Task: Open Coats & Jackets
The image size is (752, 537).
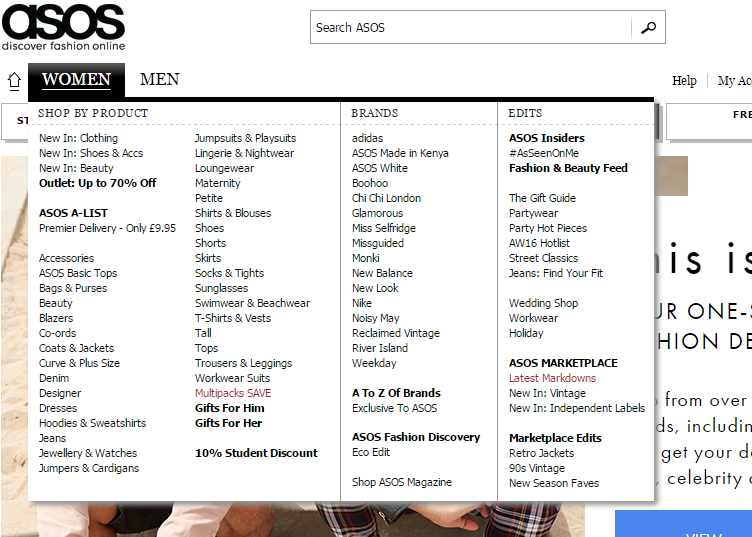Action: 77,348
